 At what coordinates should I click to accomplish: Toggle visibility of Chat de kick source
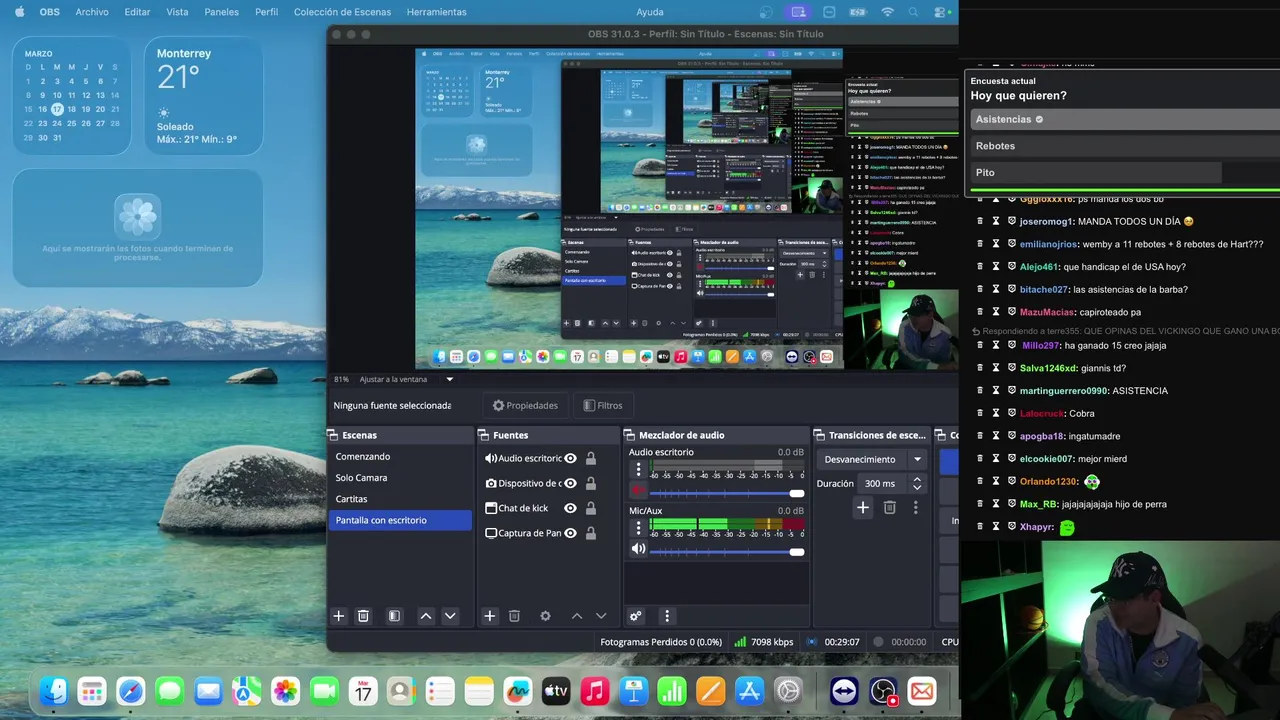tap(570, 508)
